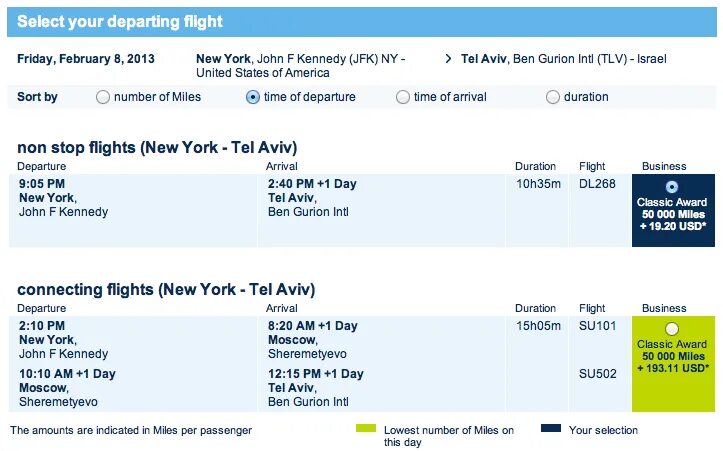Click flight number DL268

tap(596, 184)
